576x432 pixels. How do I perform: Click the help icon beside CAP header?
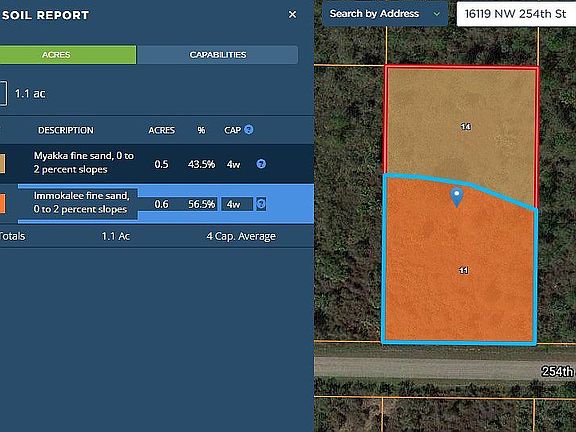click(249, 130)
